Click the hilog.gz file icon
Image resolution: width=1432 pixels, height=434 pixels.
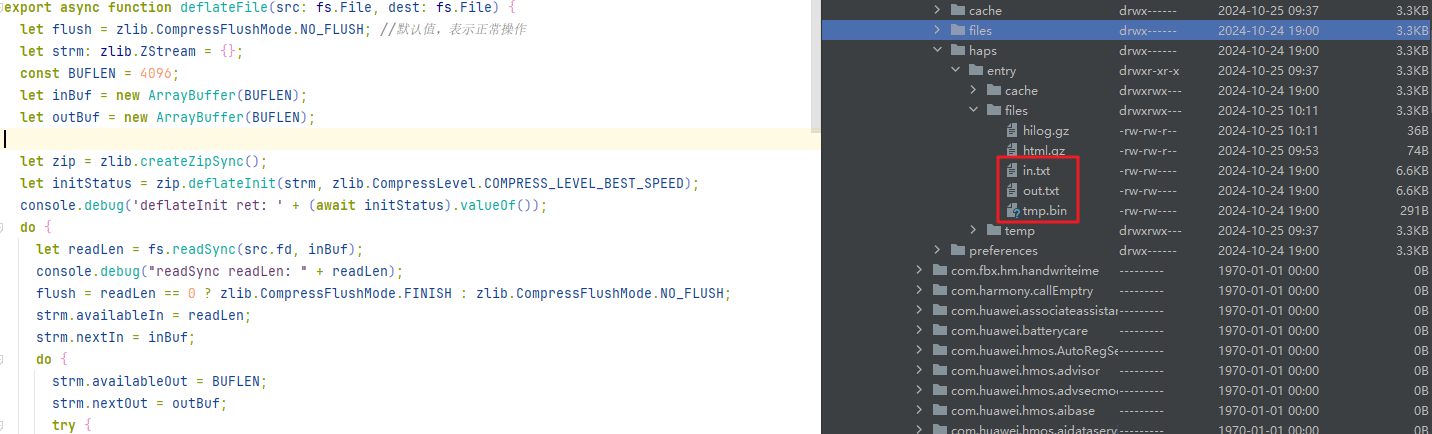coord(1012,131)
